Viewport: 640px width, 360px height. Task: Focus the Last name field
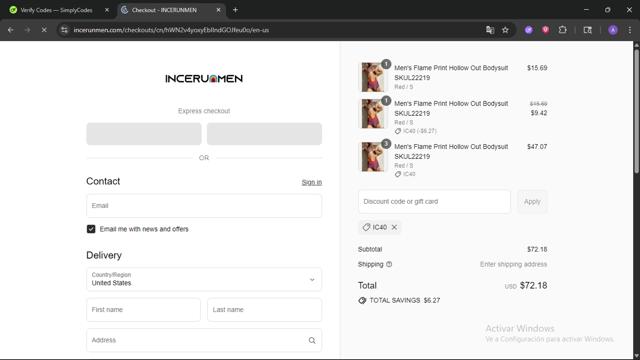pyautogui.click(x=264, y=310)
